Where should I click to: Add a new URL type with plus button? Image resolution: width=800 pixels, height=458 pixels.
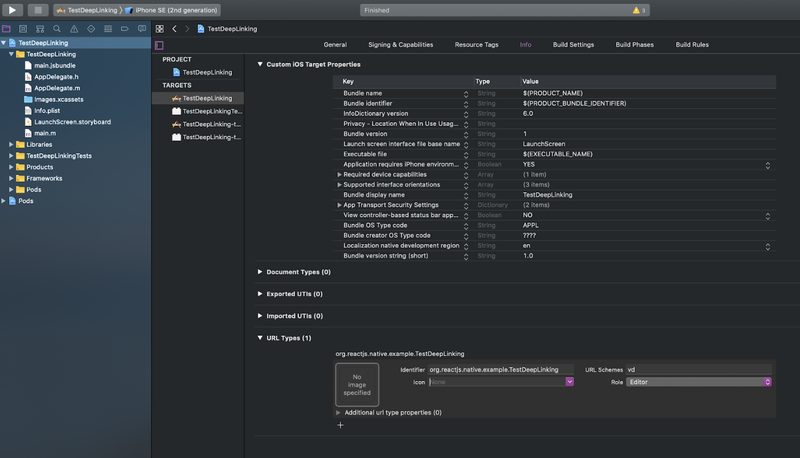(340, 425)
